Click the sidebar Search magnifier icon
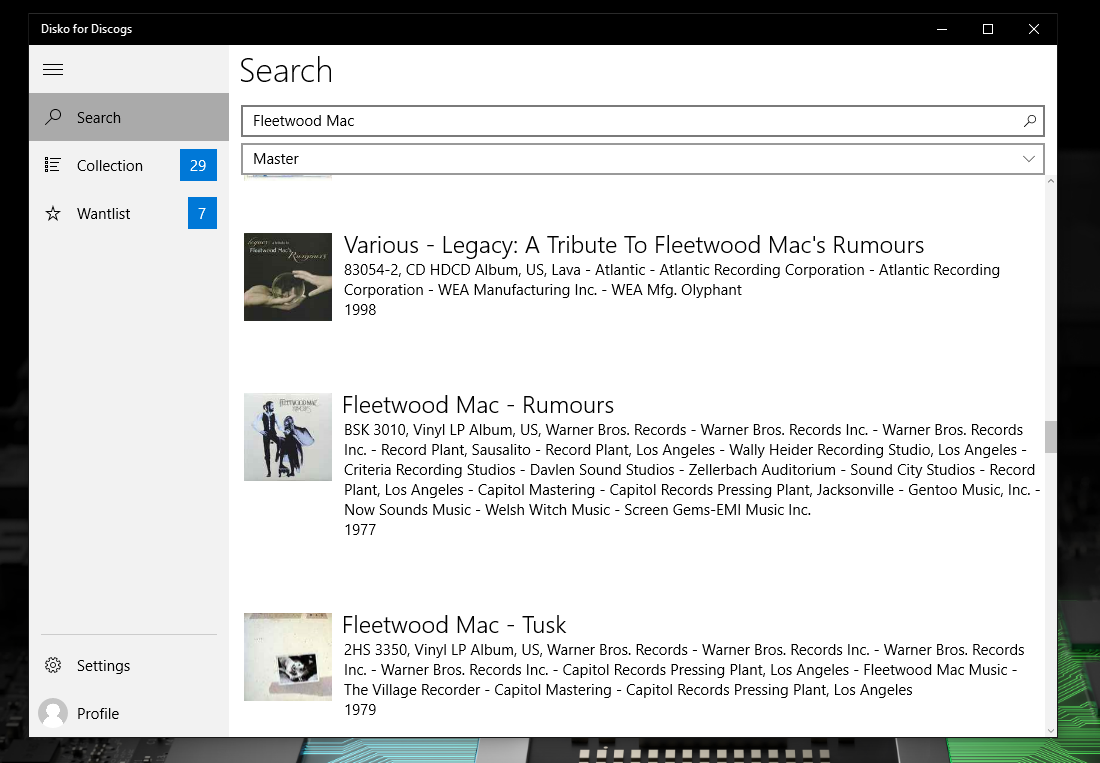 (53, 118)
